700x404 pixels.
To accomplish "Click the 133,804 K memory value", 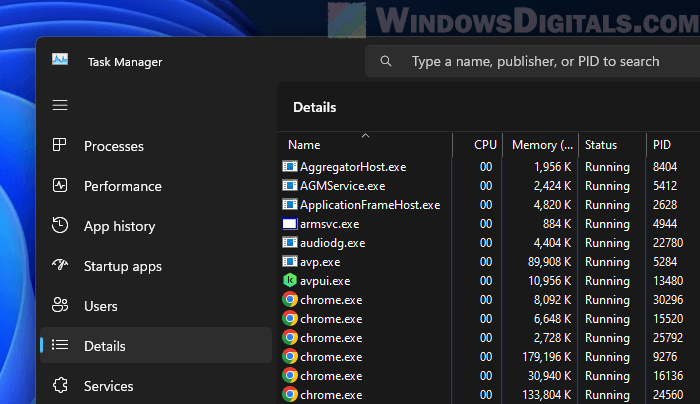I will 546,395.
